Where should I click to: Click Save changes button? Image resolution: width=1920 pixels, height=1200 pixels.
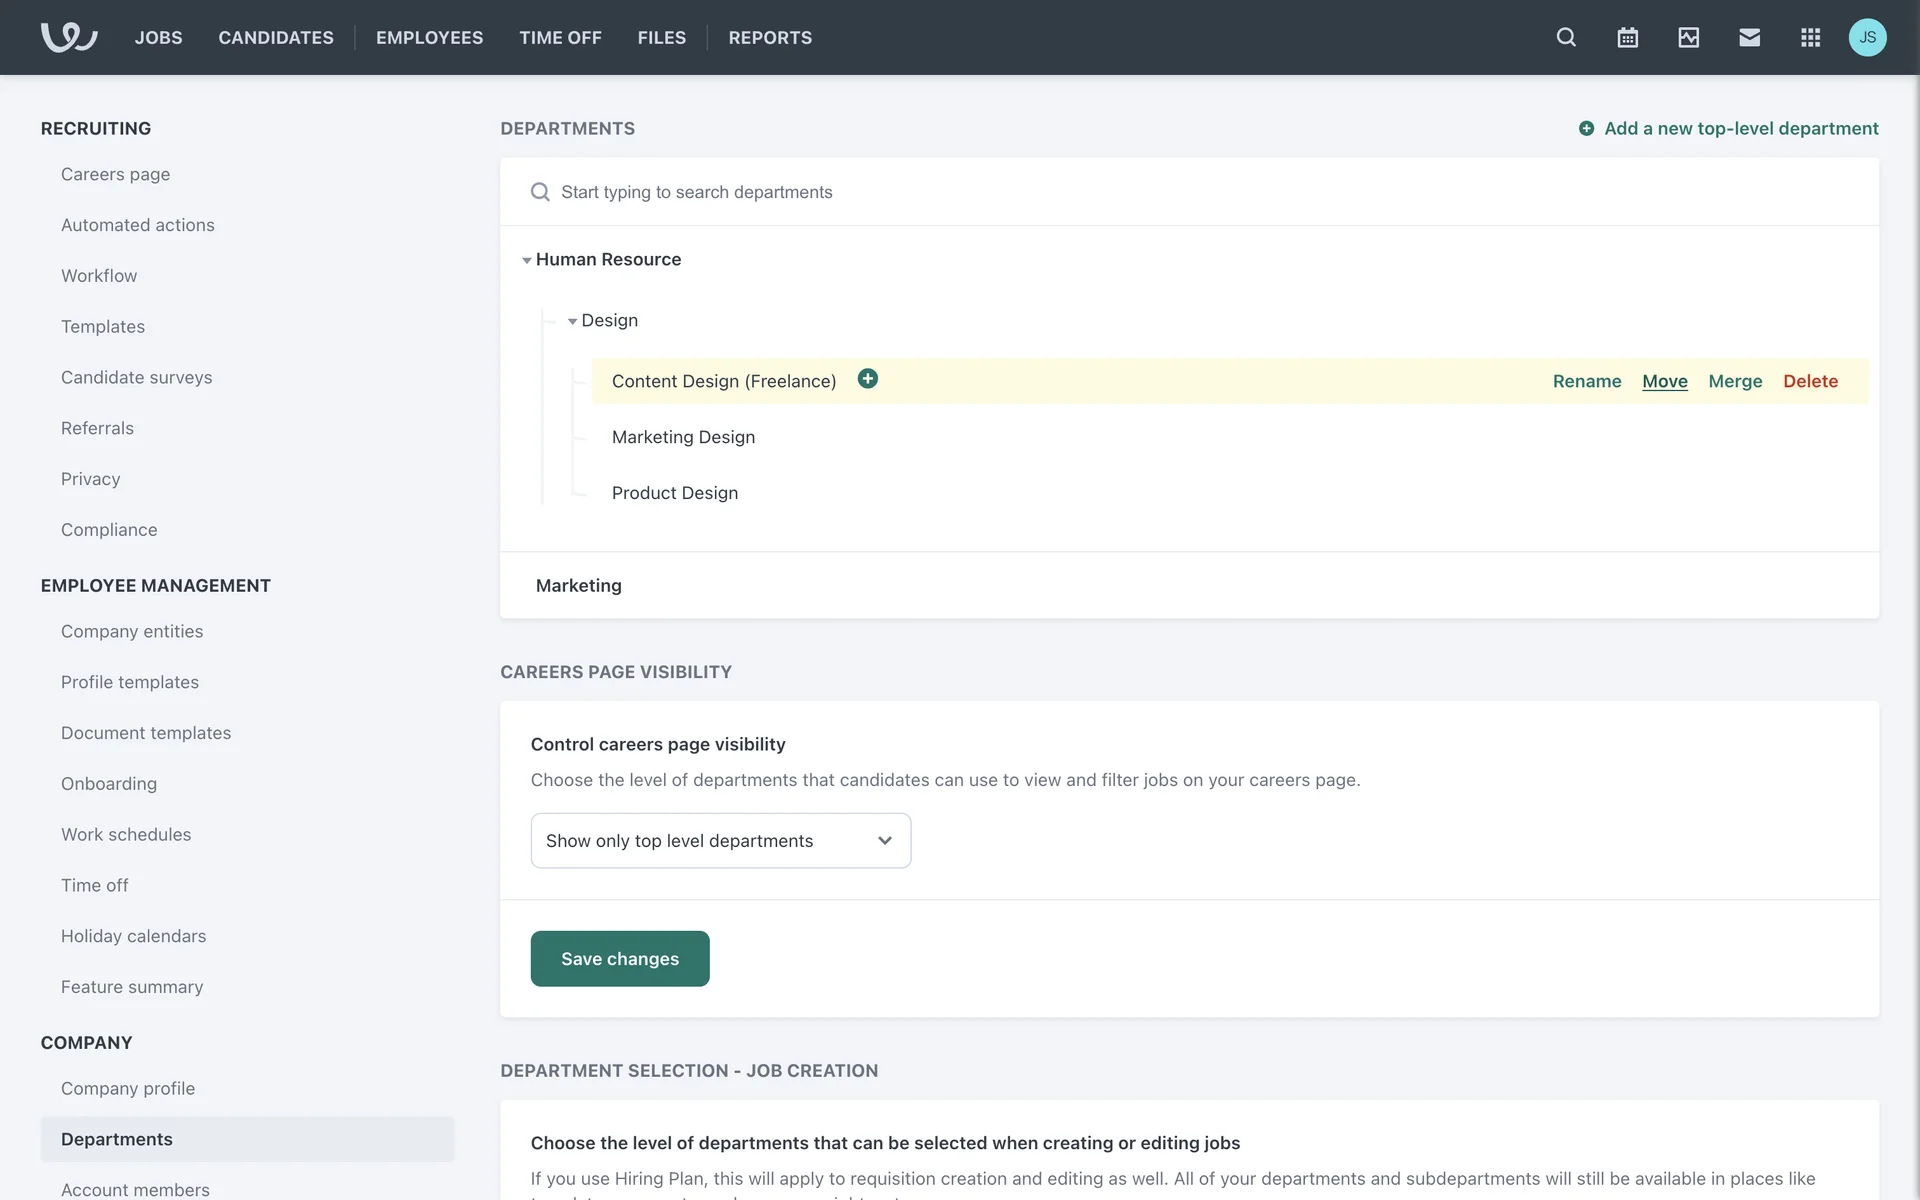[x=619, y=959]
